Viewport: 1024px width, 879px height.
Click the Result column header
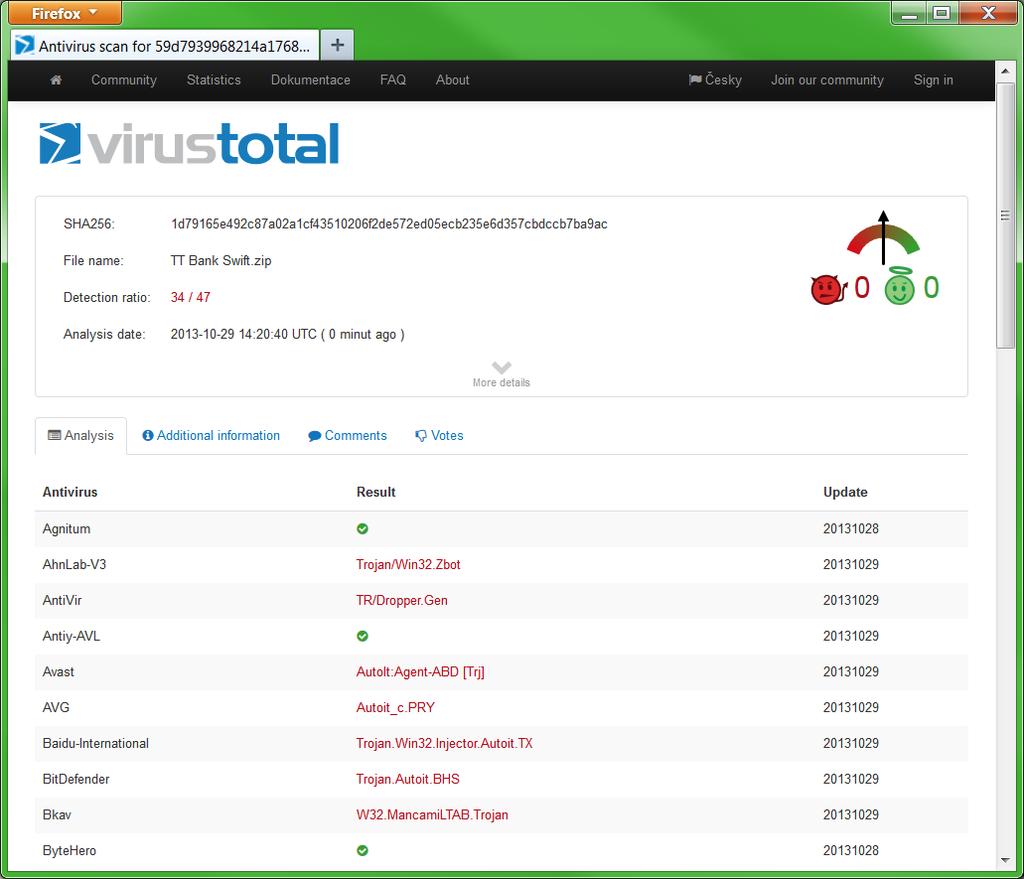click(376, 492)
